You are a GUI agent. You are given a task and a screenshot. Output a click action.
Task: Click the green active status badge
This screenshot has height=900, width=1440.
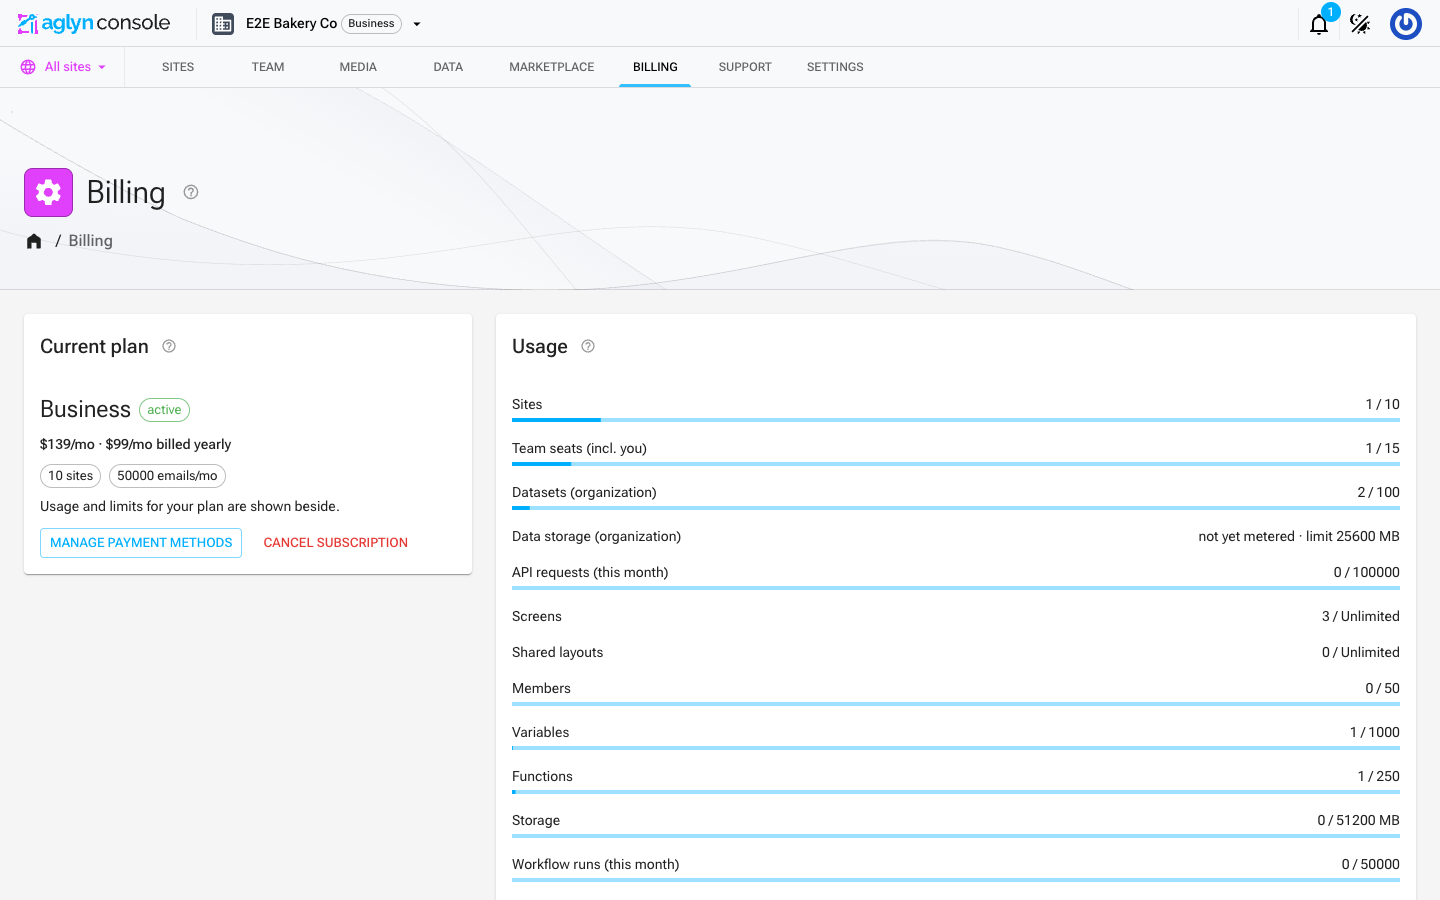point(164,410)
